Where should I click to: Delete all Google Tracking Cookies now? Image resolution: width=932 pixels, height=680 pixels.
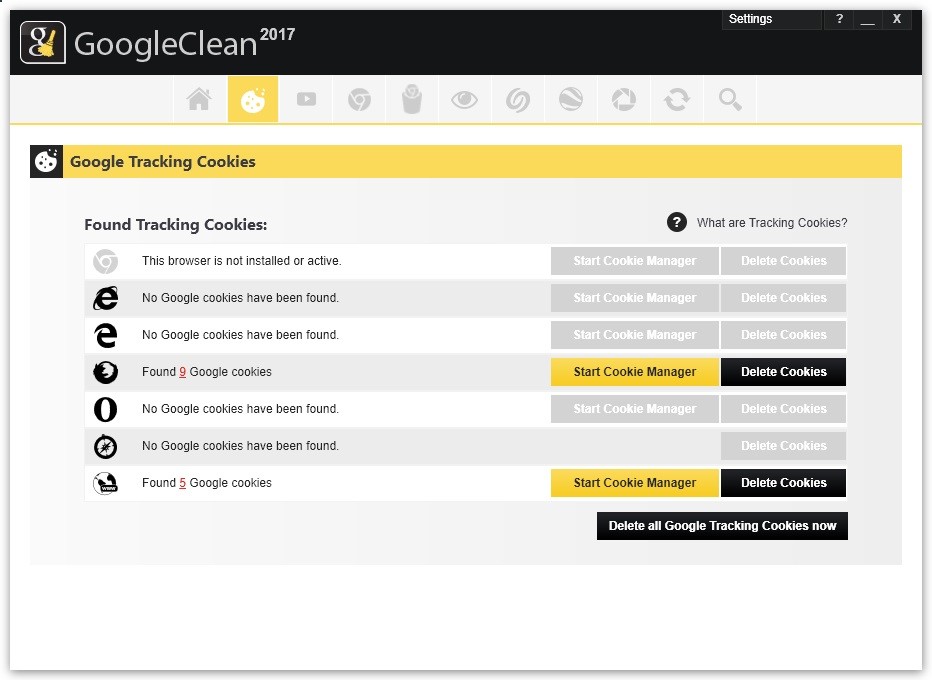click(x=722, y=526)
